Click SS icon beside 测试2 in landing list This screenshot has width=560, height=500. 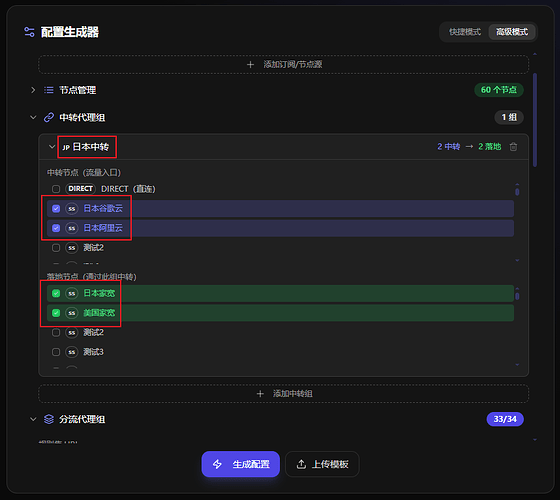click(x=72, y=332)
